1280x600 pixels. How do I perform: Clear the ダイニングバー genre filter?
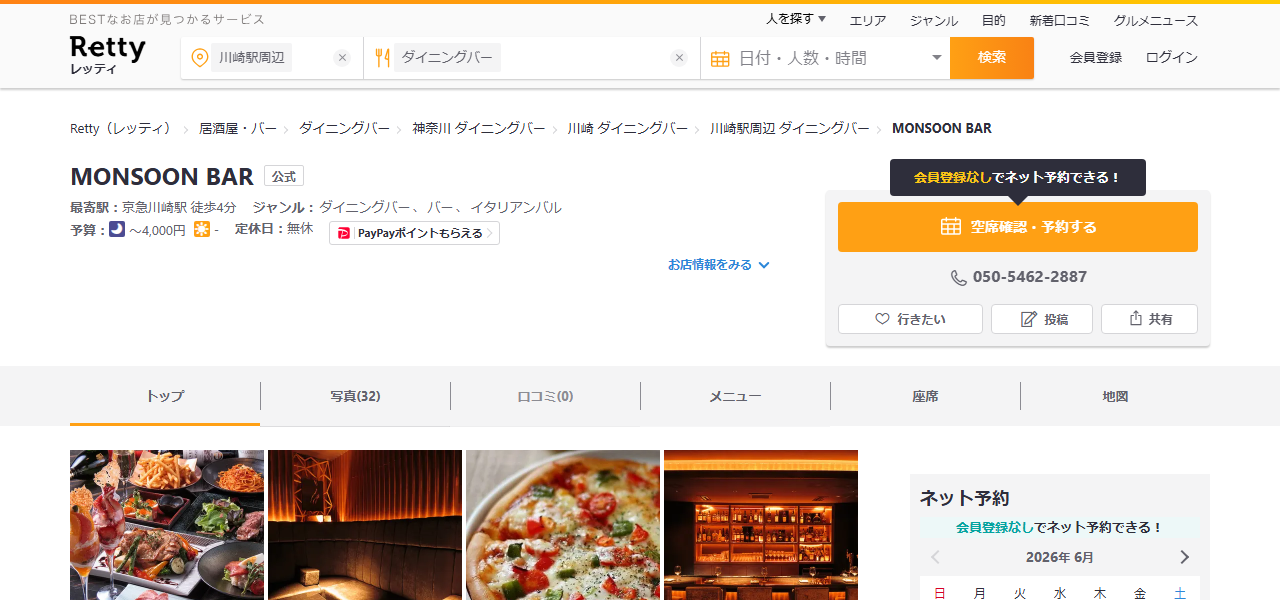[x=679, y=58]
